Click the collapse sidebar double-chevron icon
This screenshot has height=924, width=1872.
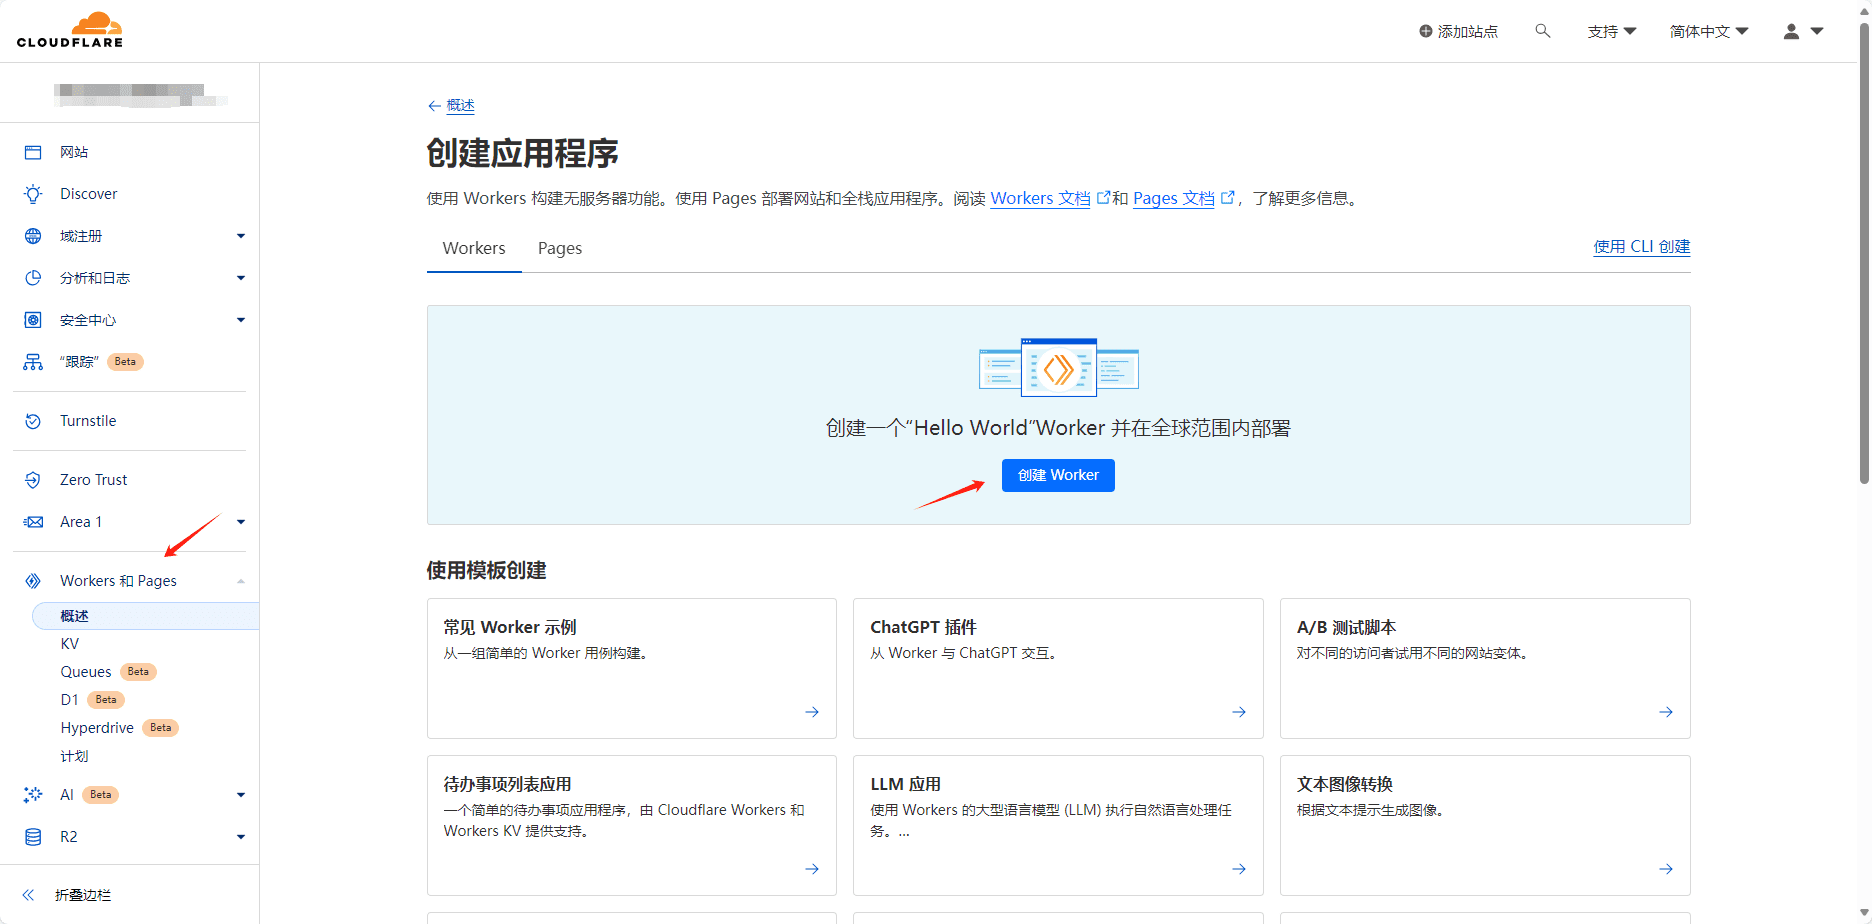[x=28, y=895]
